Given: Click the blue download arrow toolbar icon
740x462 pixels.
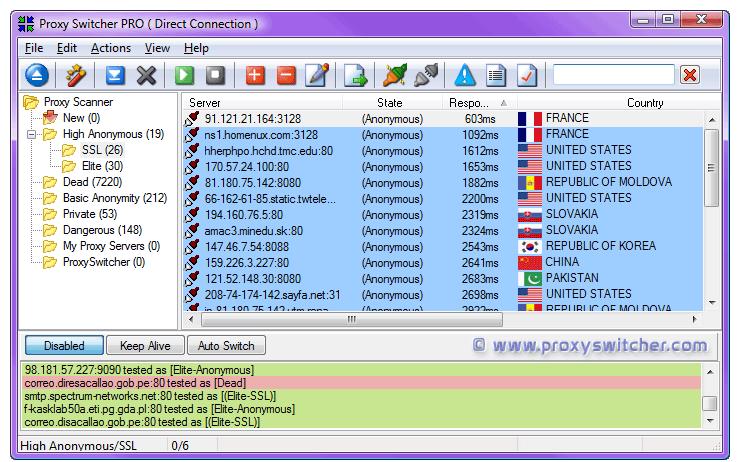Looking at the screenshot, I should click(115, 75).
